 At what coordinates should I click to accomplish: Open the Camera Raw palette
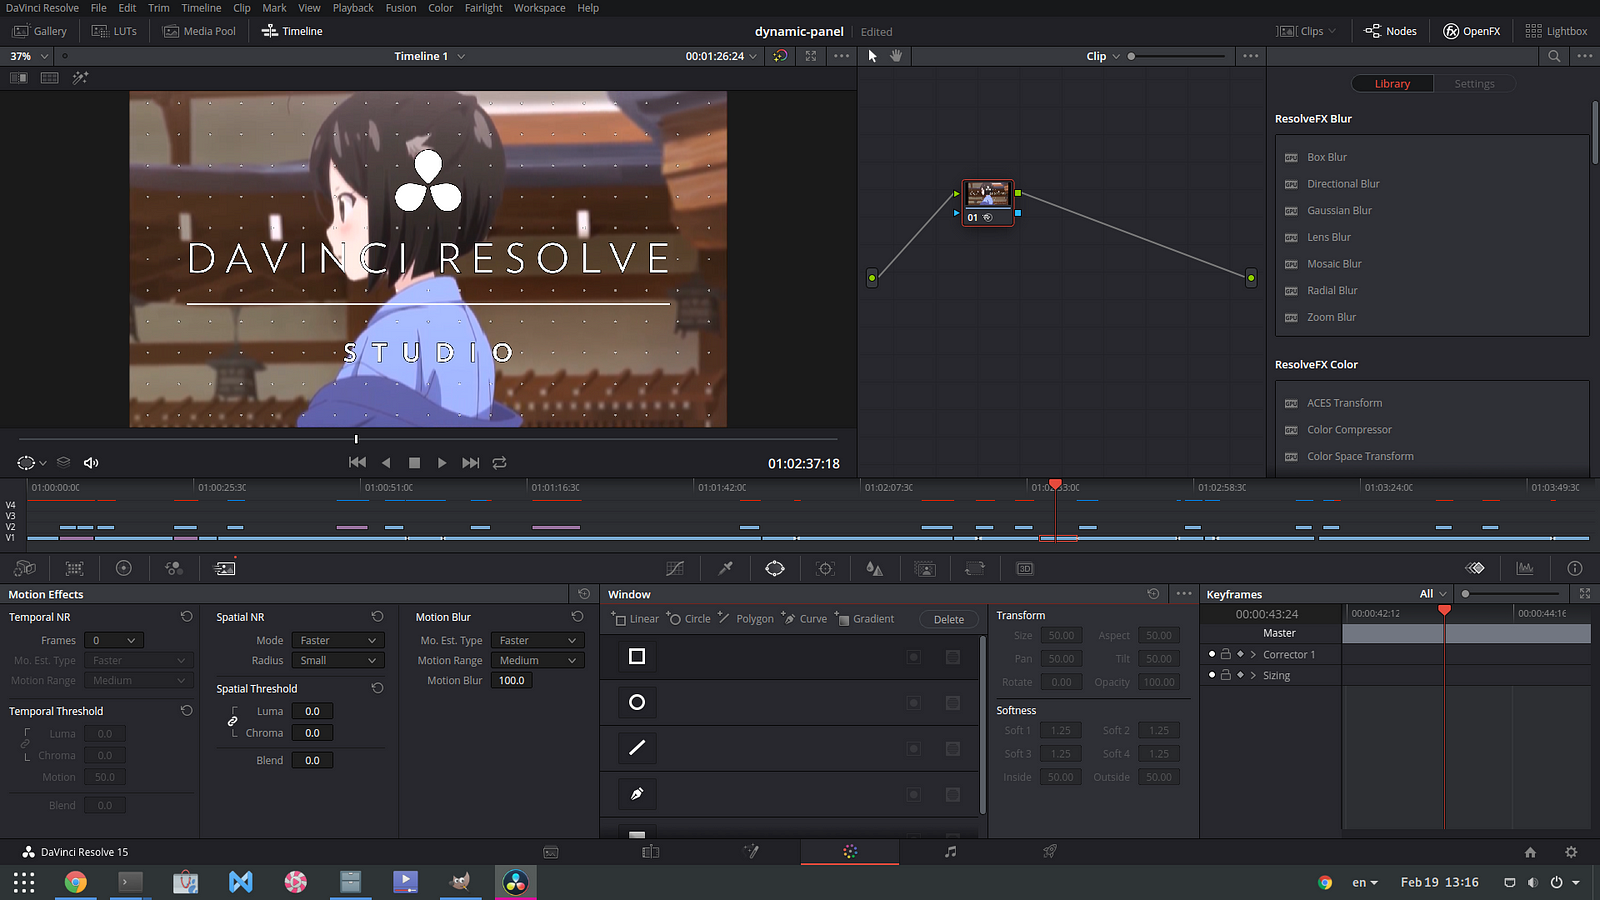pyautogui.click(x=25, y=568)
